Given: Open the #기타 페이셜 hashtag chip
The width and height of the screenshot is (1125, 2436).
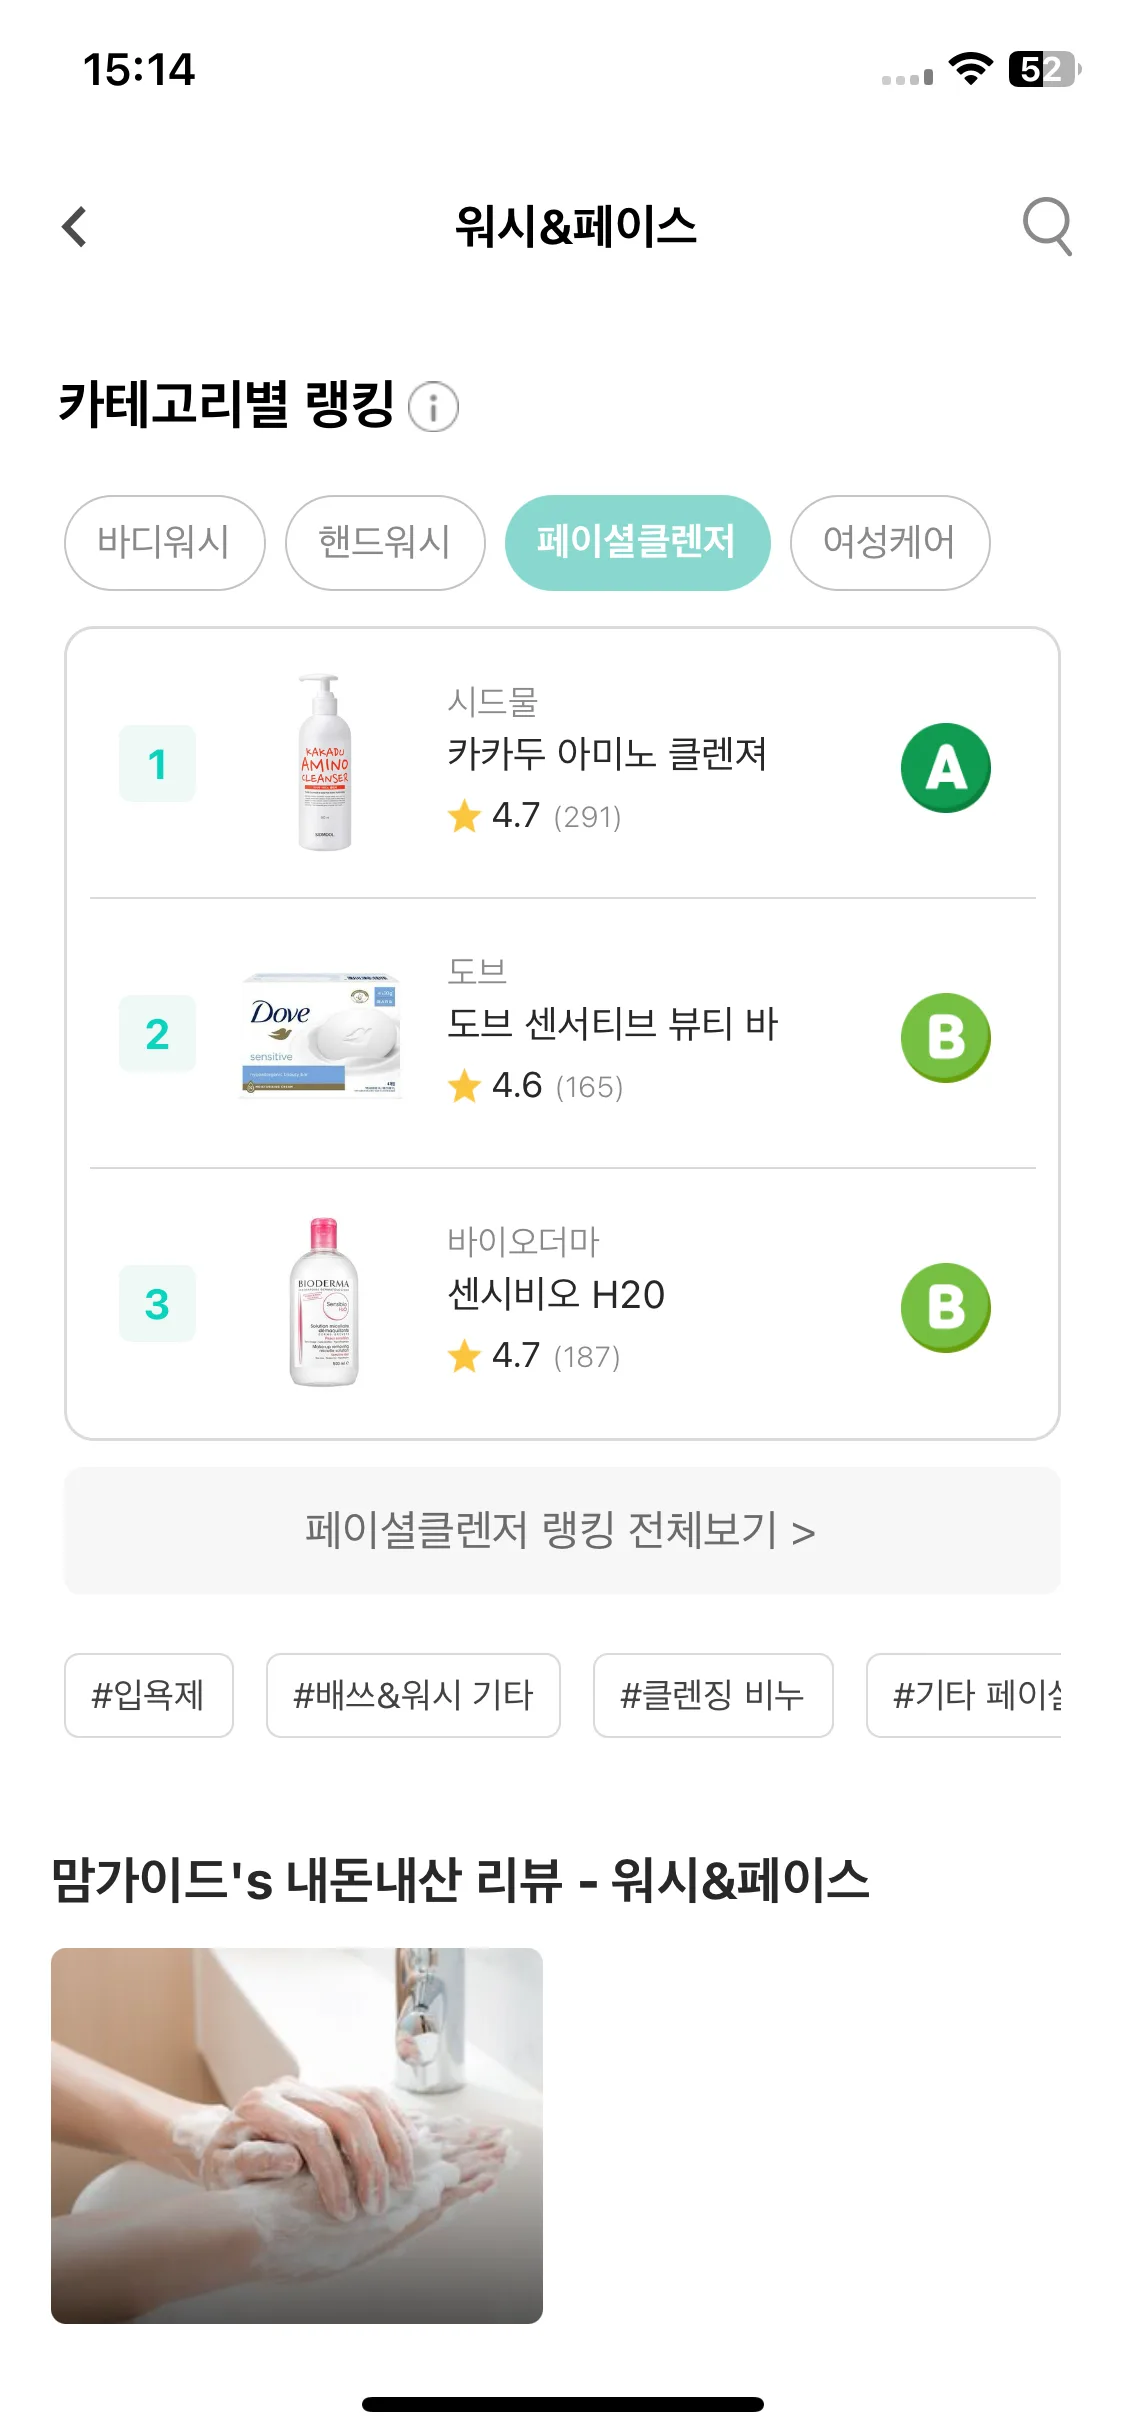Looking at the screenshot, I should (964, 1695).
